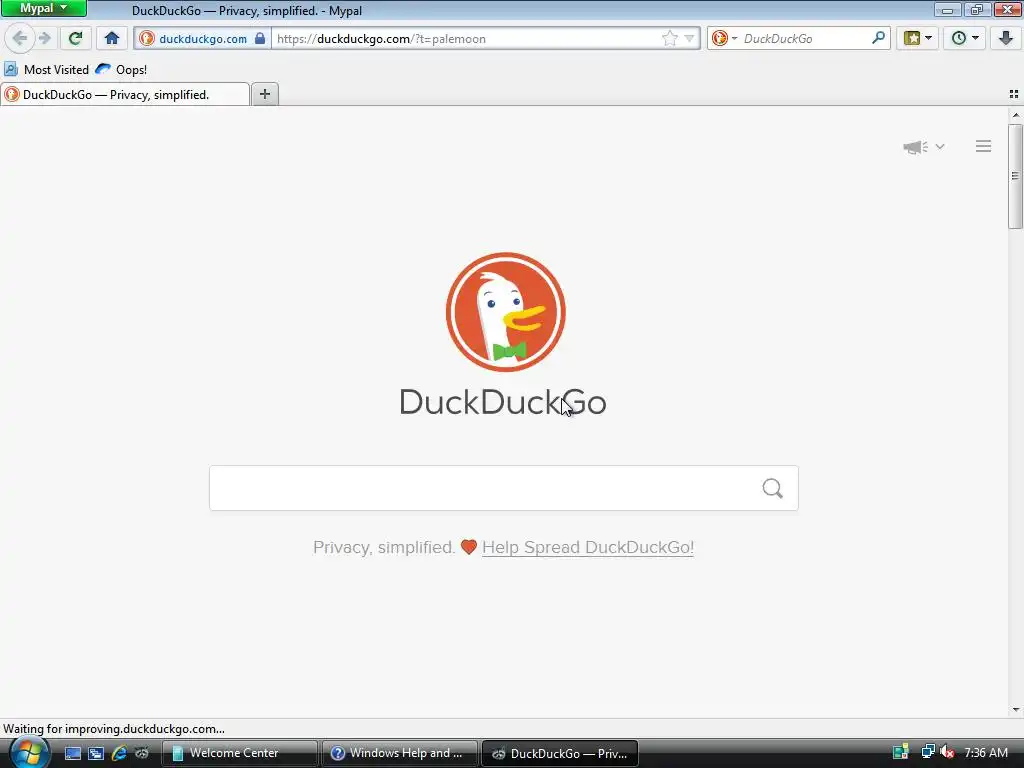Open the search engine selector dropdown
This screenshot has height=768, width=1024.
pos(724,39)
